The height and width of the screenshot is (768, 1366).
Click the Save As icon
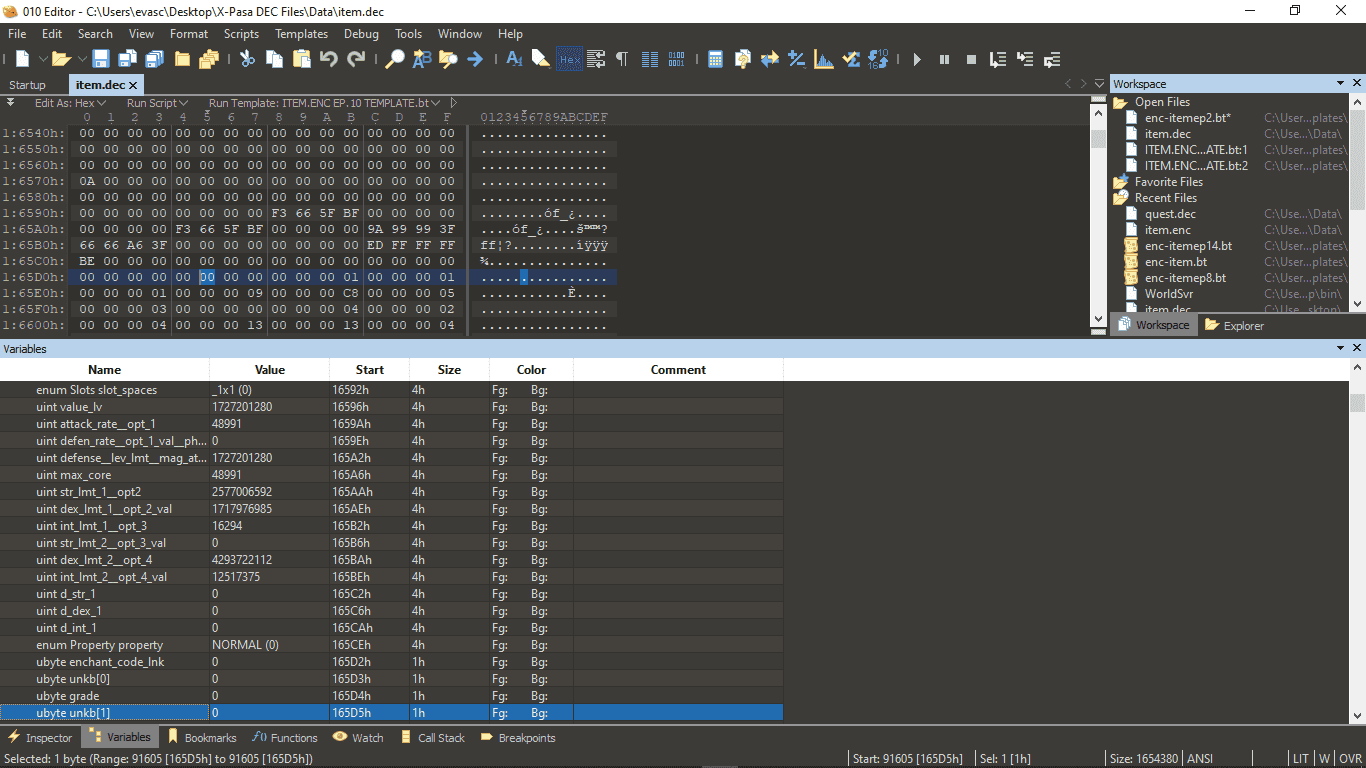coord(128,59)
